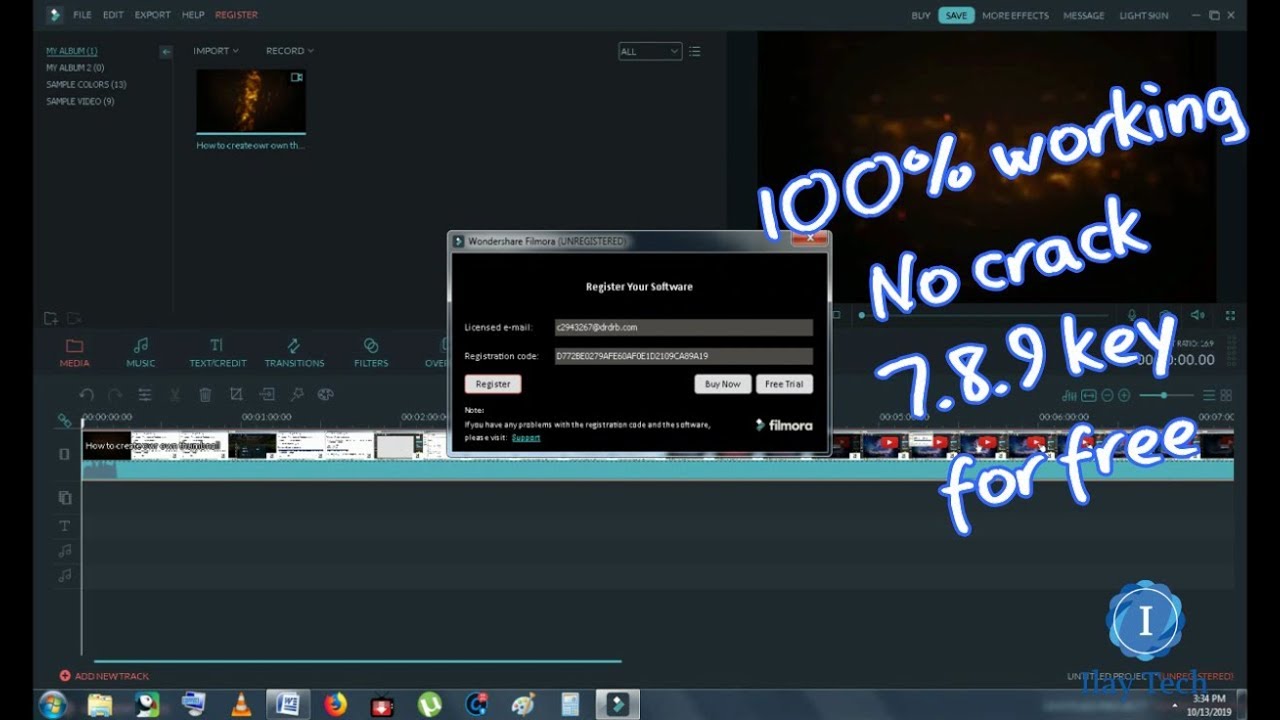Open the Transitions tab

tap(294, 352)
